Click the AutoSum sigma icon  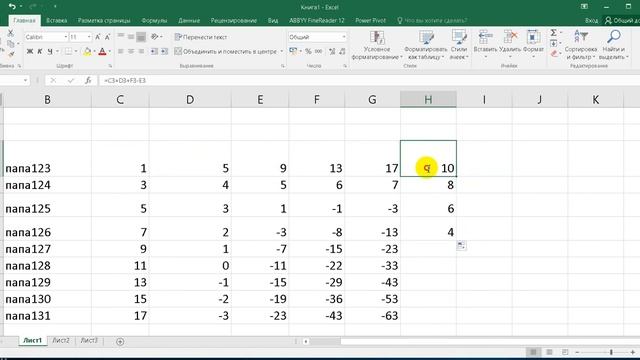553,33
